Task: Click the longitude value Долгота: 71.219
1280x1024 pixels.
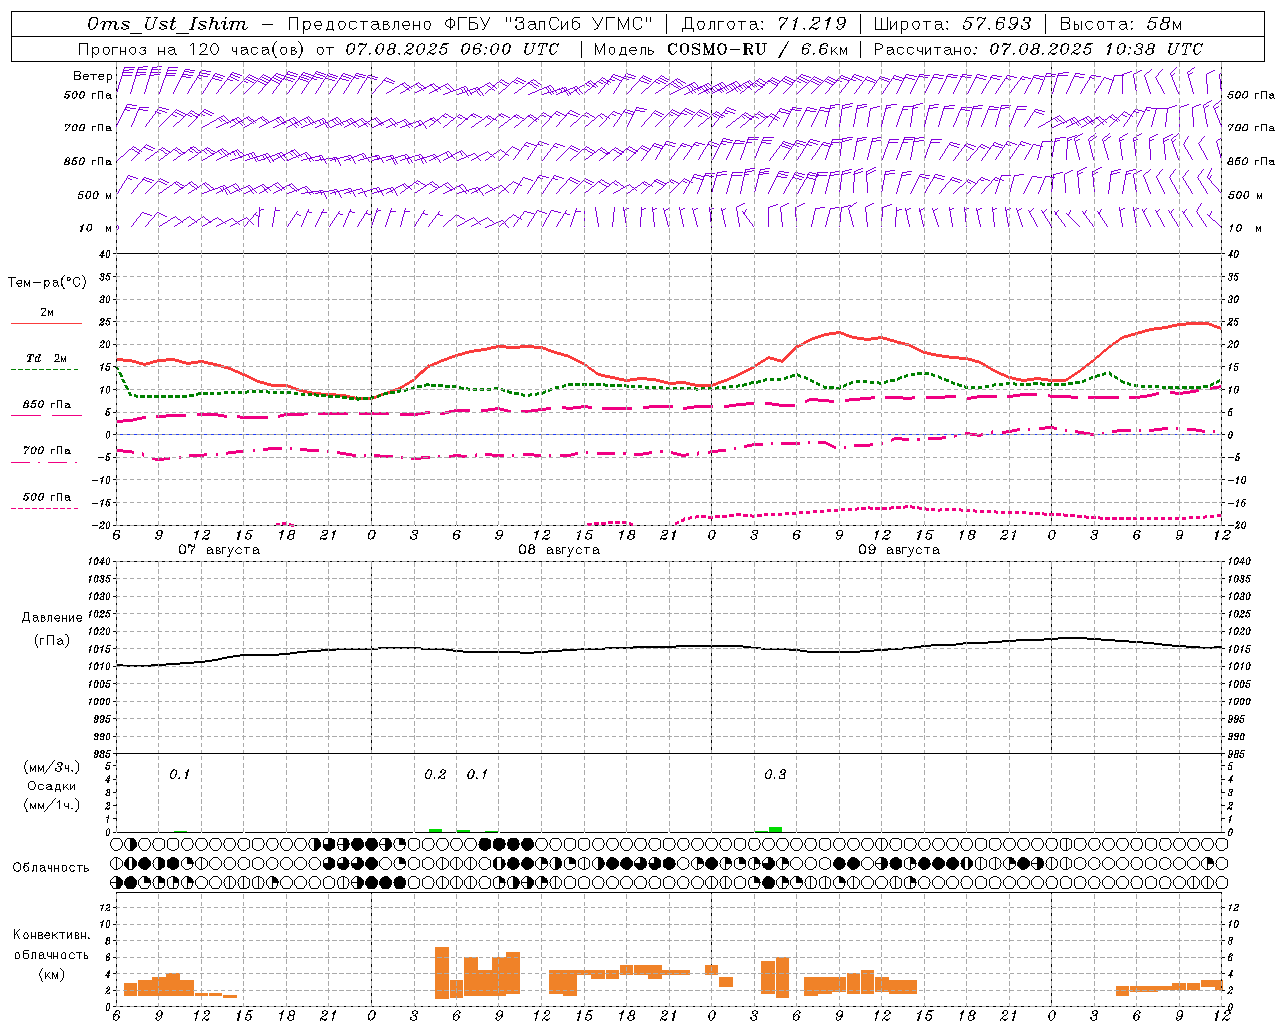Action: (764, 24)
